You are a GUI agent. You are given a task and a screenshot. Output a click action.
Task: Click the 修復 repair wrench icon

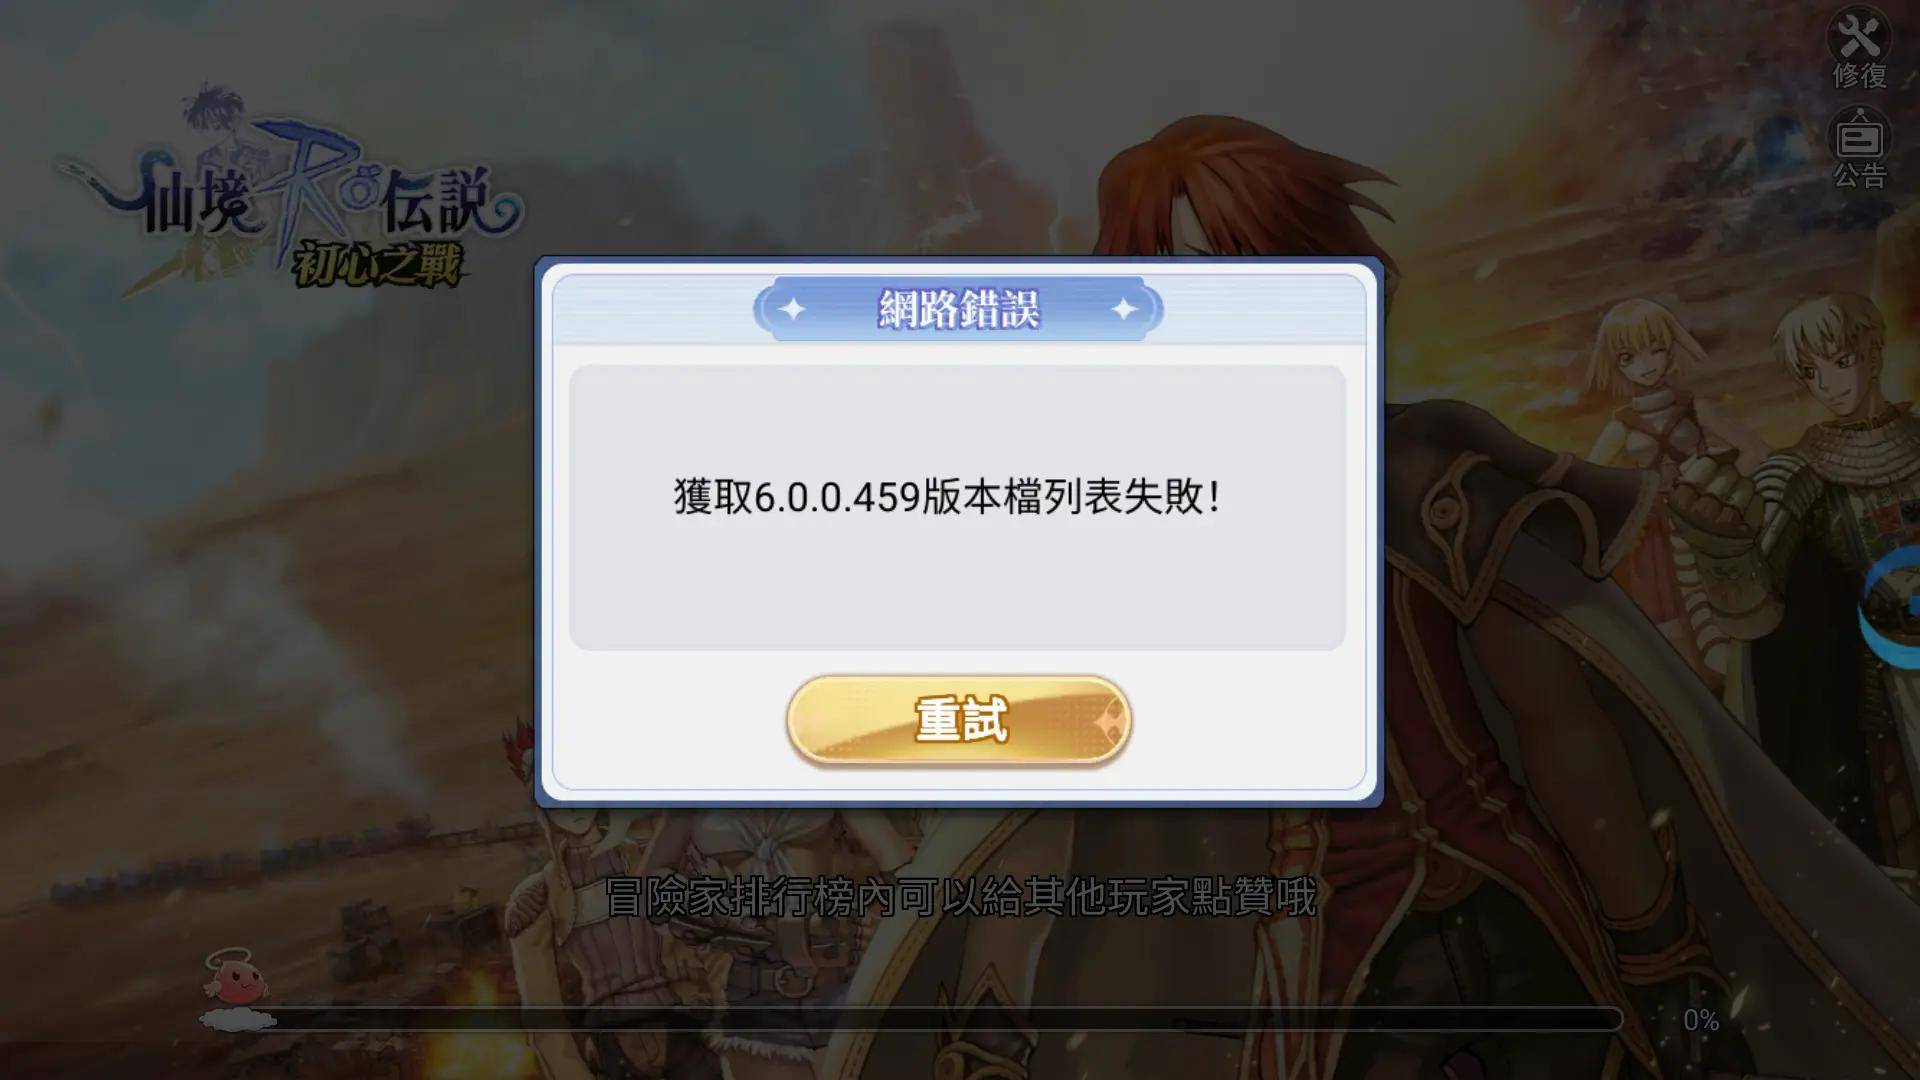coord(1859,38)
